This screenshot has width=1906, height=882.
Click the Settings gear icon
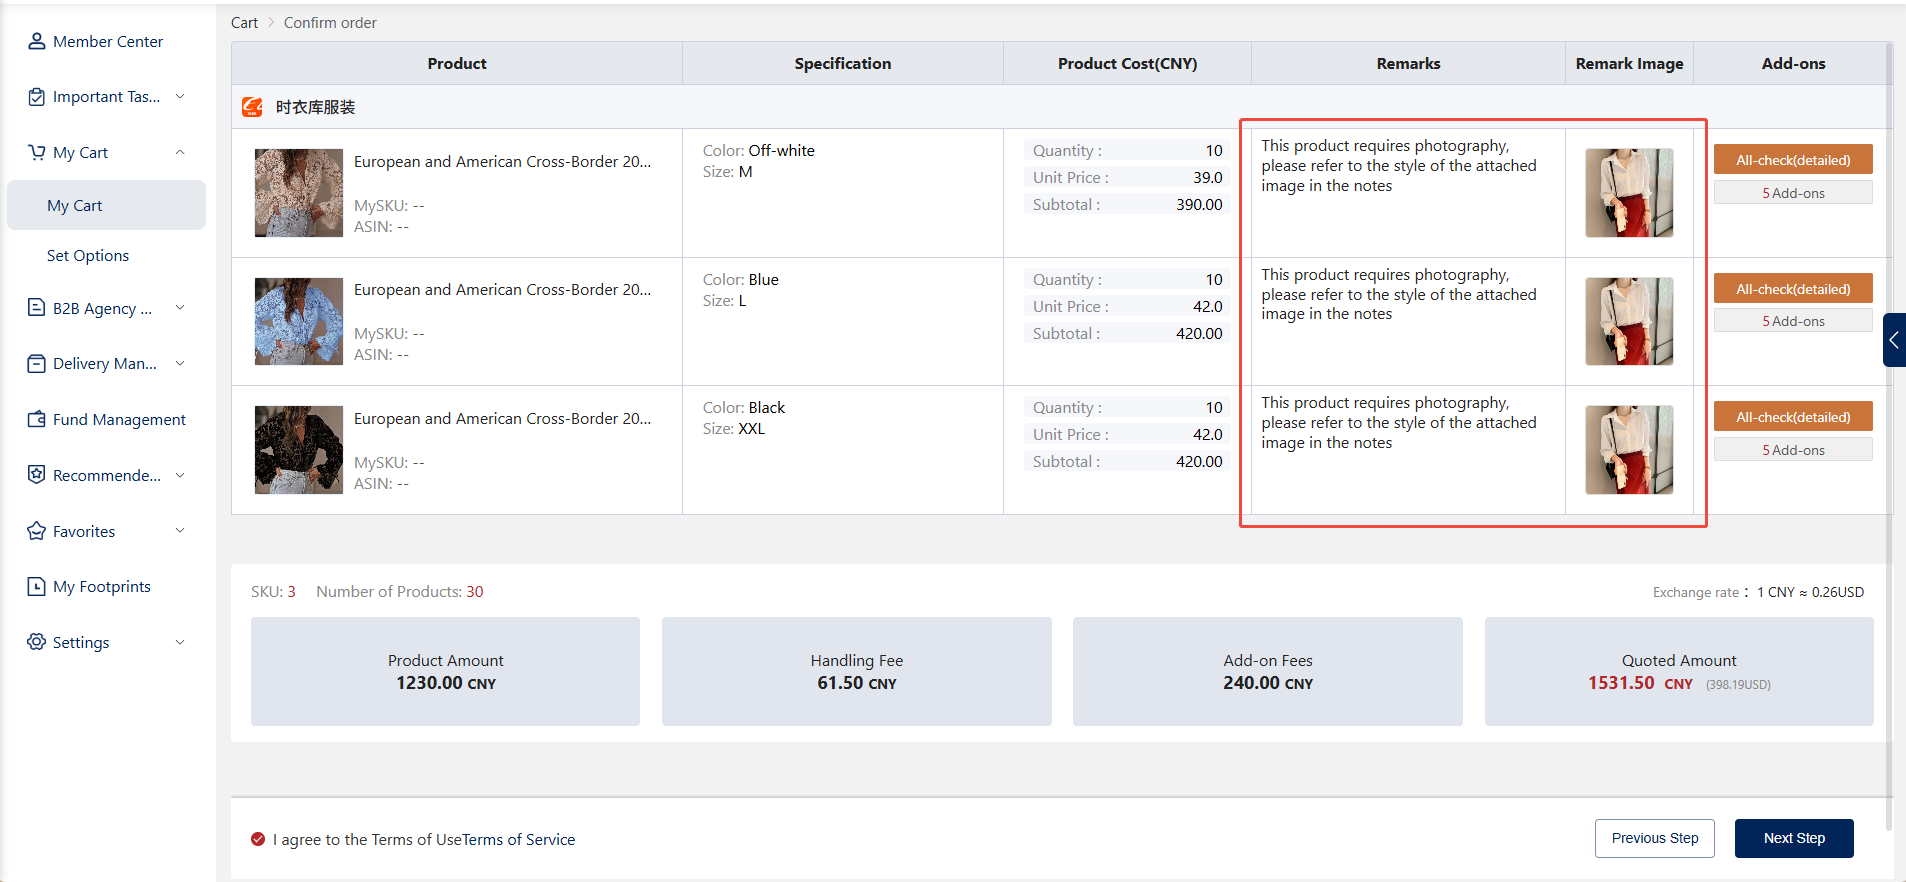pyautogui.click(x=37, y=642)
